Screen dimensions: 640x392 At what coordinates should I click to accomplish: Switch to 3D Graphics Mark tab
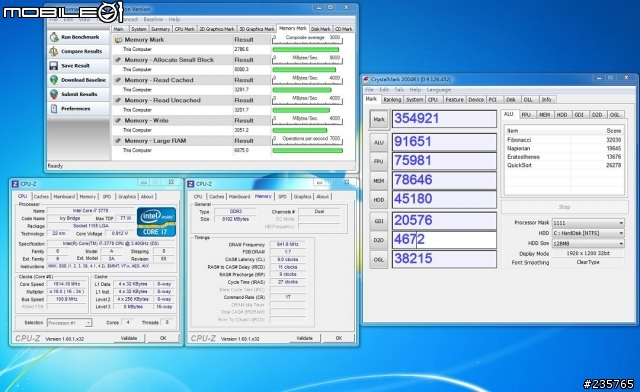[256, 29]
